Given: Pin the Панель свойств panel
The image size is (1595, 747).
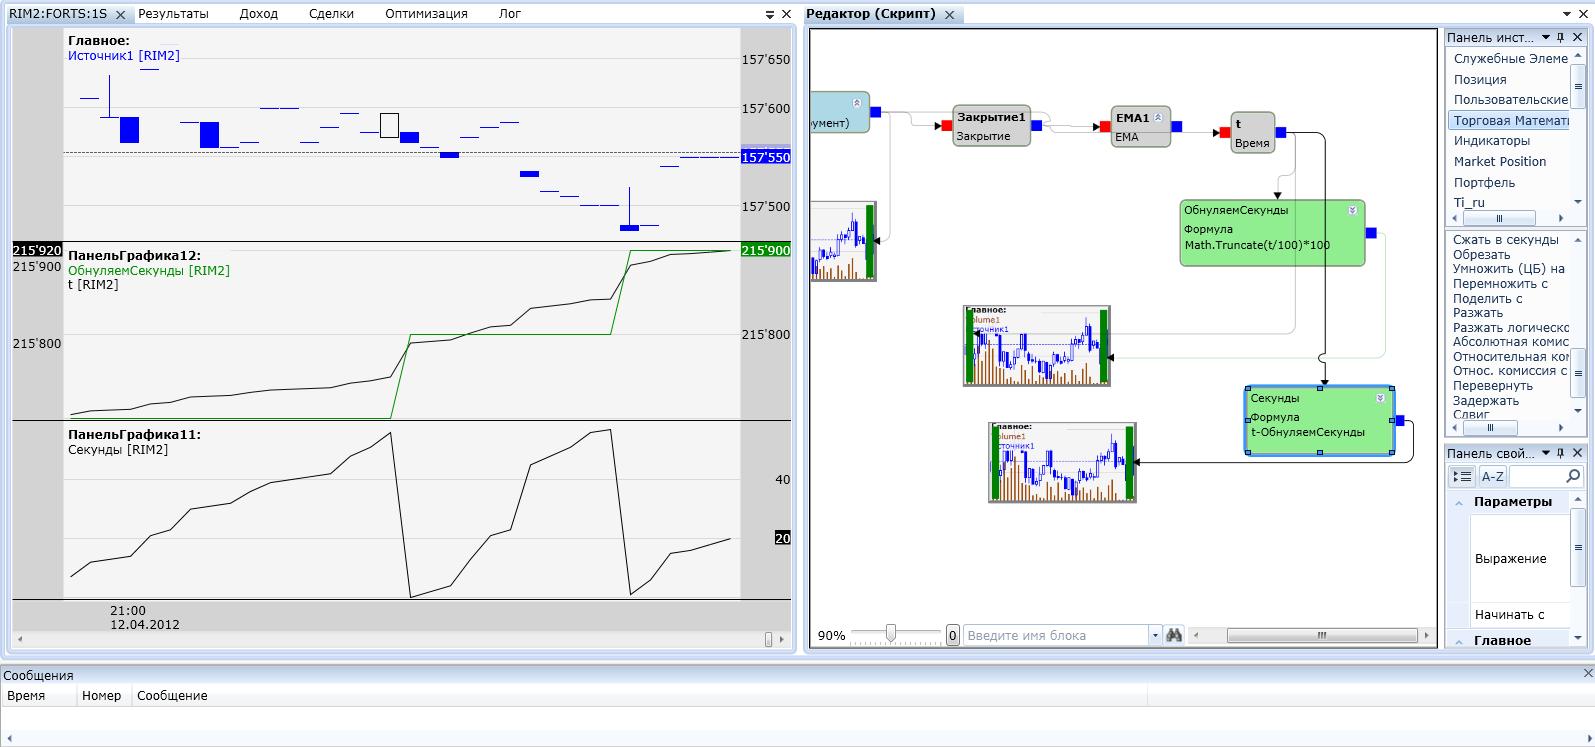Looking at the screenshot, I should (x=1561, y=453).
